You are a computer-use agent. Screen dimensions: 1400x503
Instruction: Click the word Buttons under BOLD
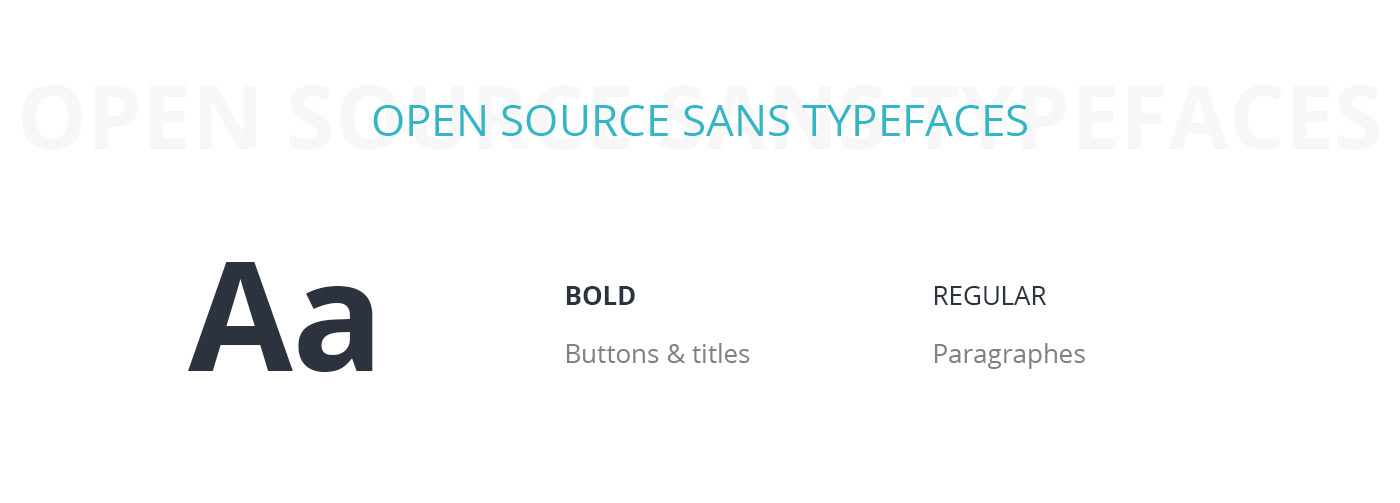(610, 354)
